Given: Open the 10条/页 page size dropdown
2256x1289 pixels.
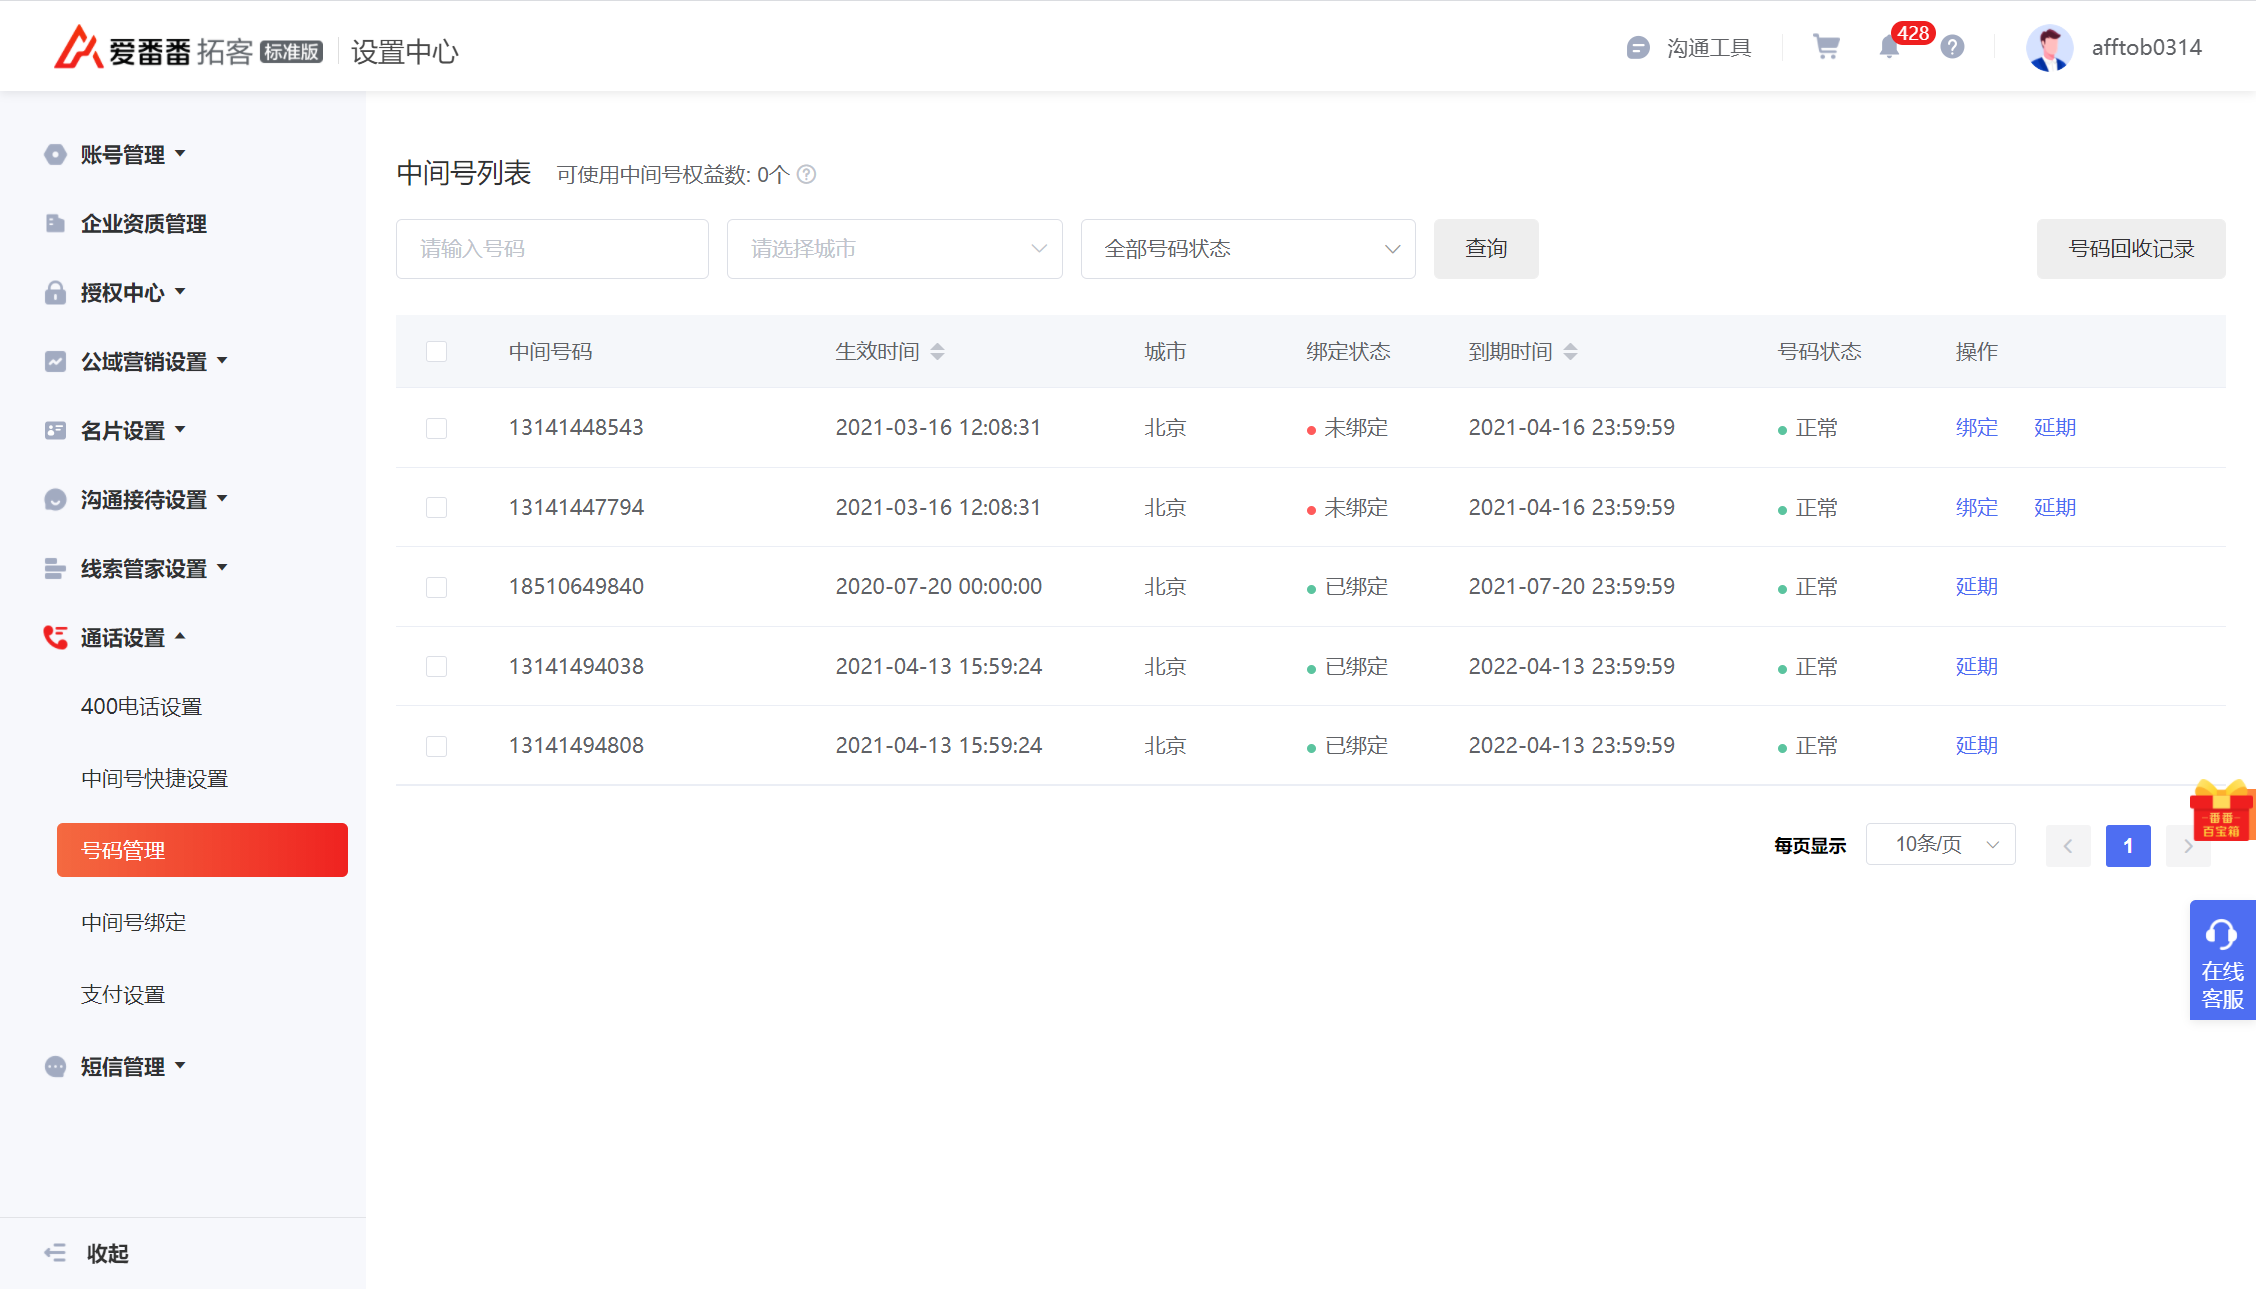Looking at the screenshot, I should [1940, 845].
